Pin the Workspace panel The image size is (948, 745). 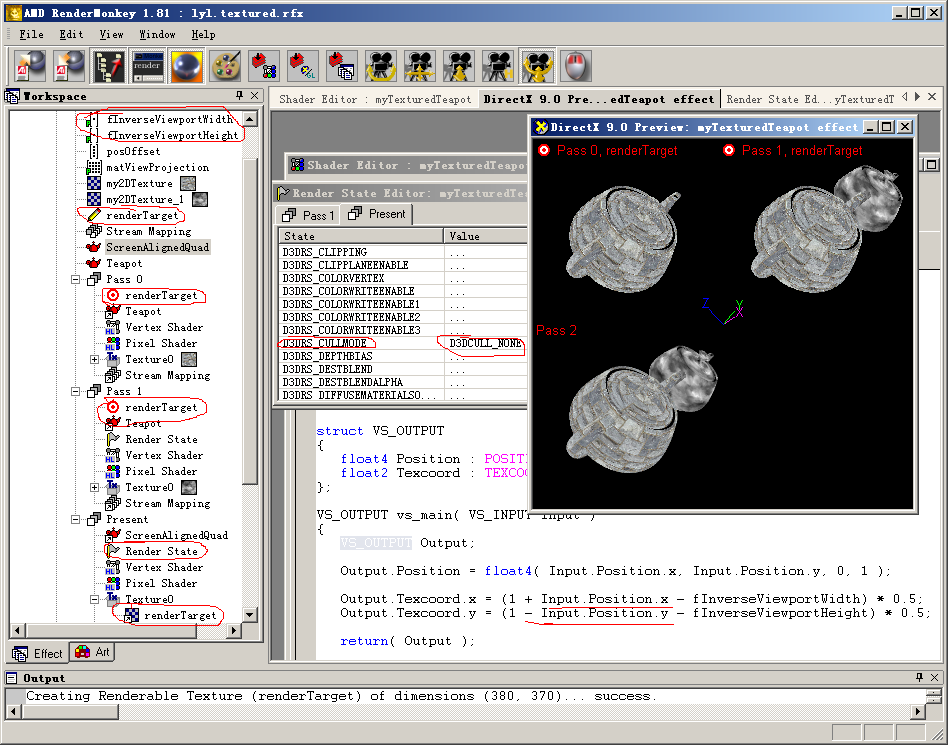pos(239,96)
